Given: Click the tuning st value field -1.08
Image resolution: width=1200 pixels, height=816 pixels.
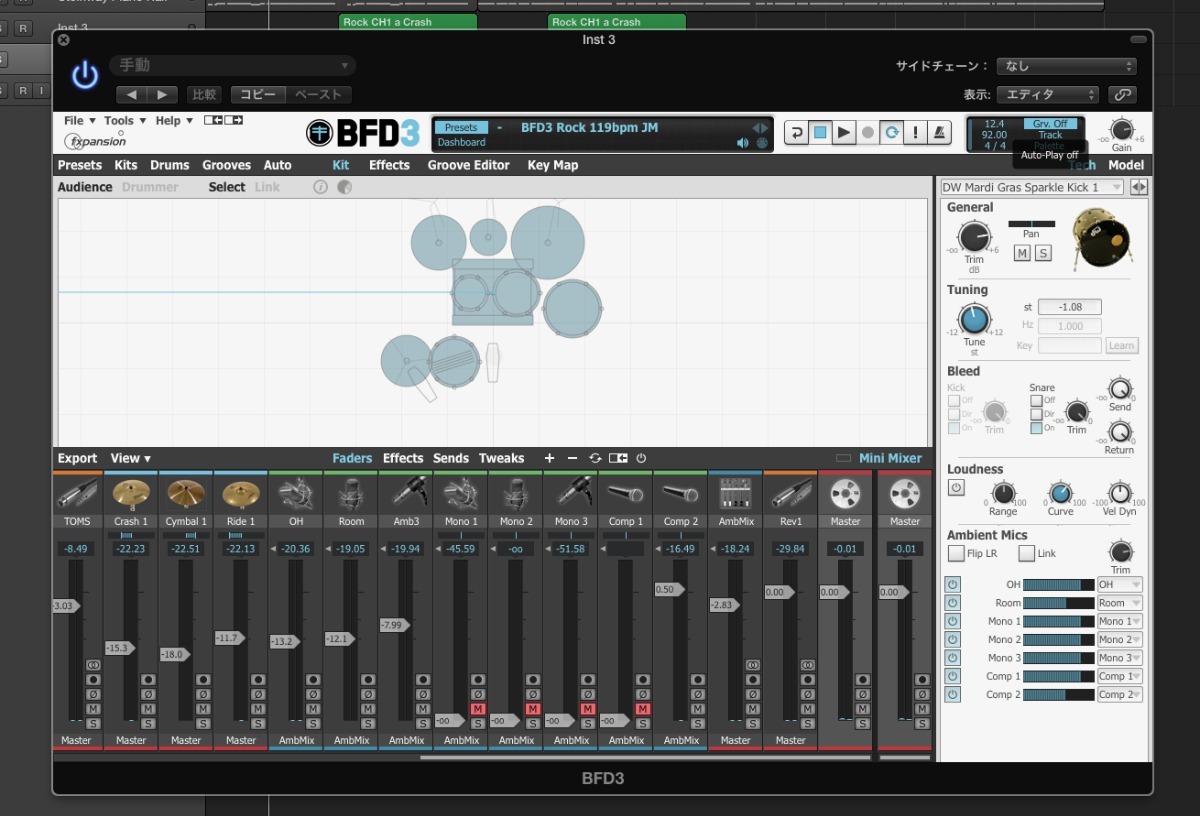Looking at the screenshot, I should [1069, 307].
